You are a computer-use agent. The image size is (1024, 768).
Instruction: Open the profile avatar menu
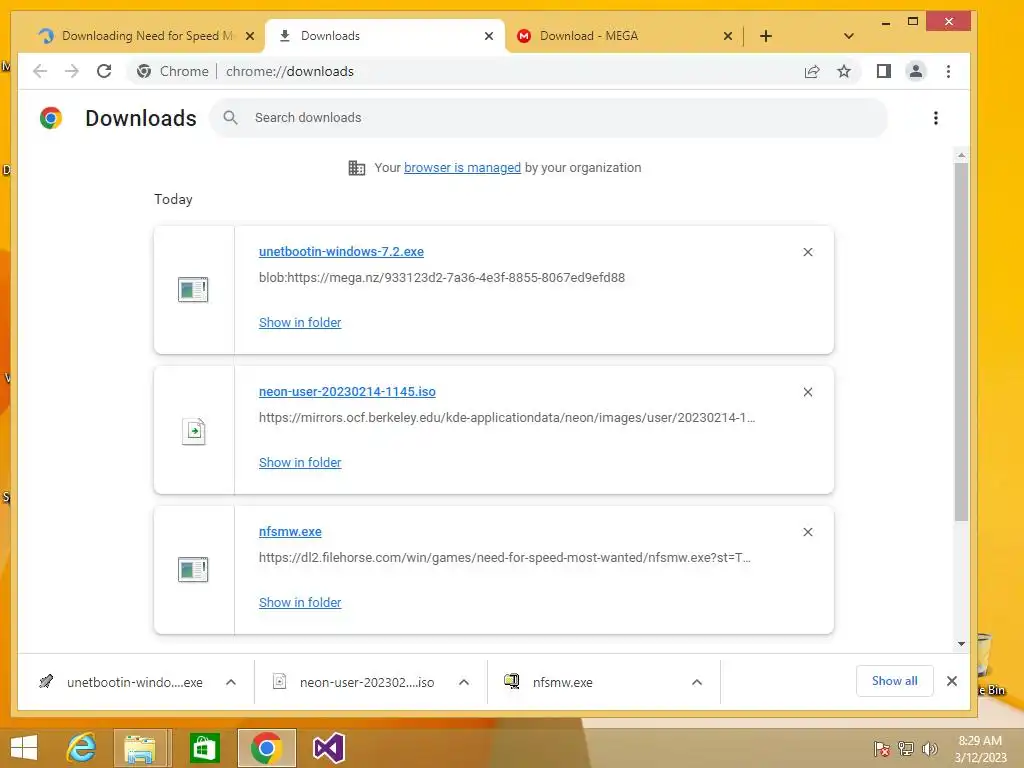point(916,71)
